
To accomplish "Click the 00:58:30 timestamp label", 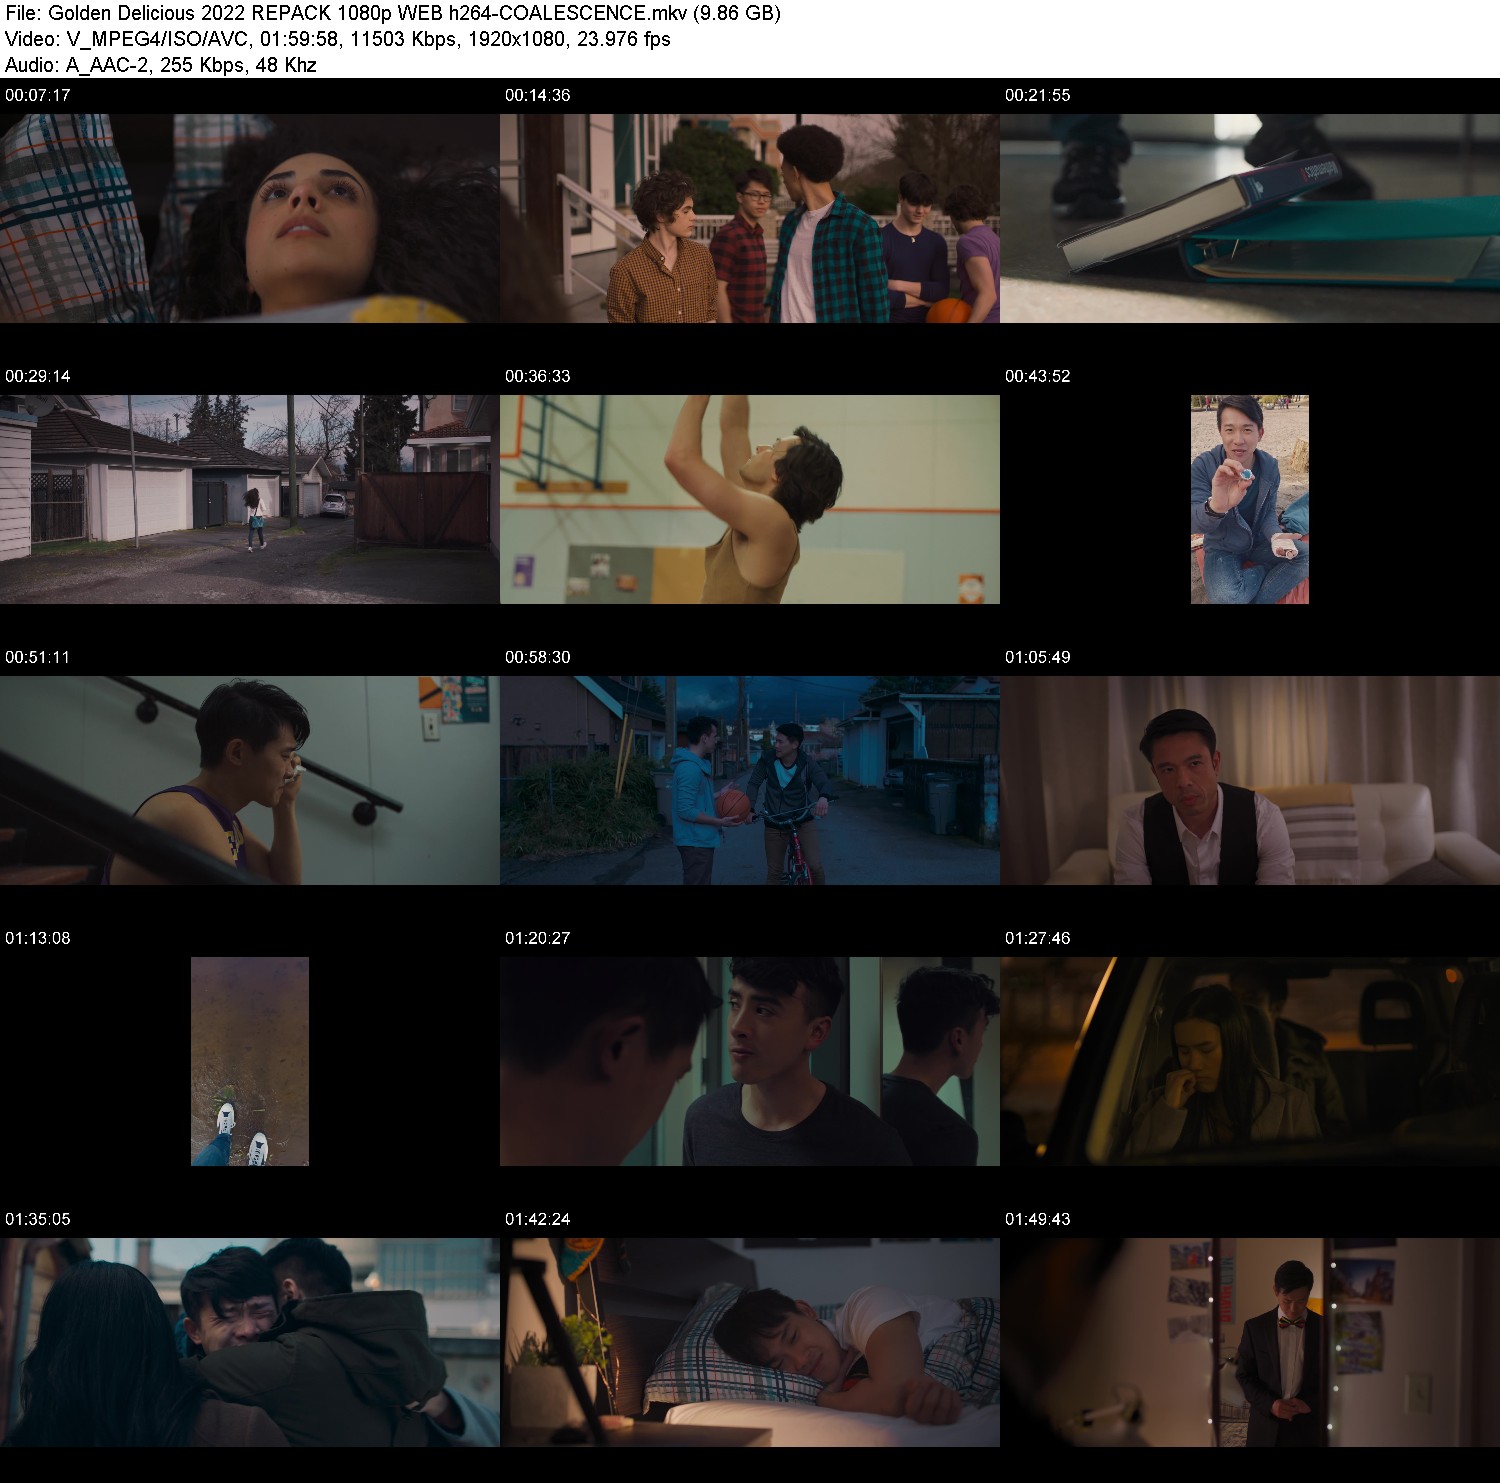I will [538, 657].
